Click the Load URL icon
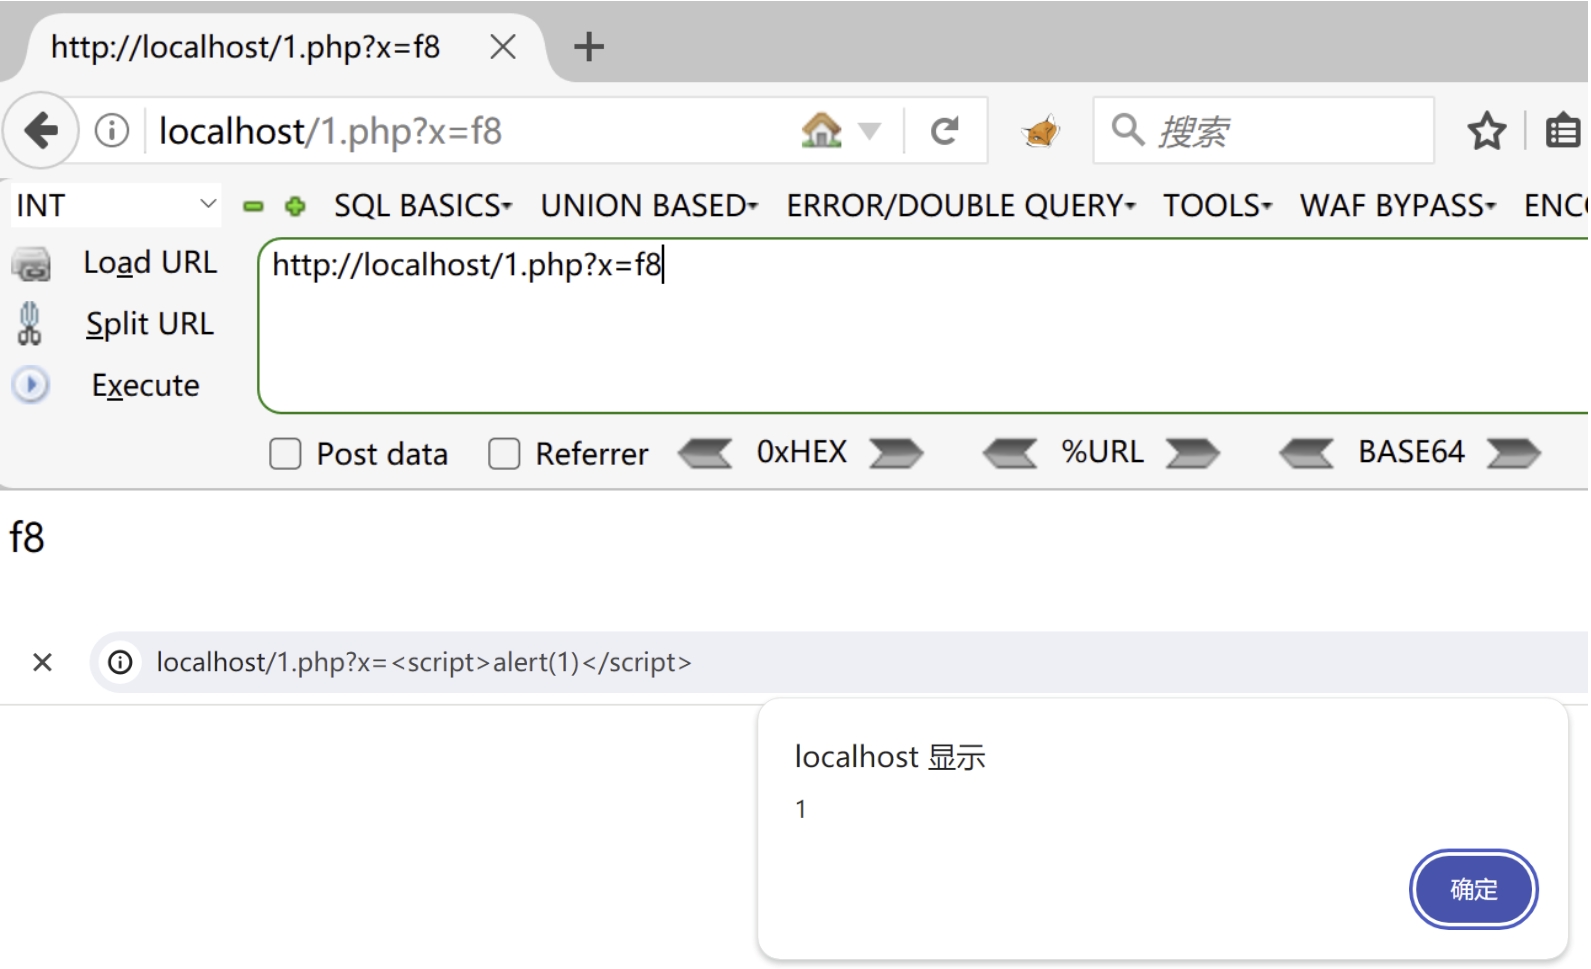The image size is (1591, 969). coord(31,264)
